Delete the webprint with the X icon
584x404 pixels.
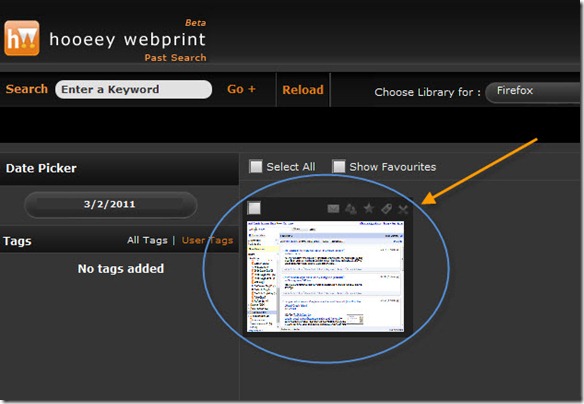(x=403, y=209)
